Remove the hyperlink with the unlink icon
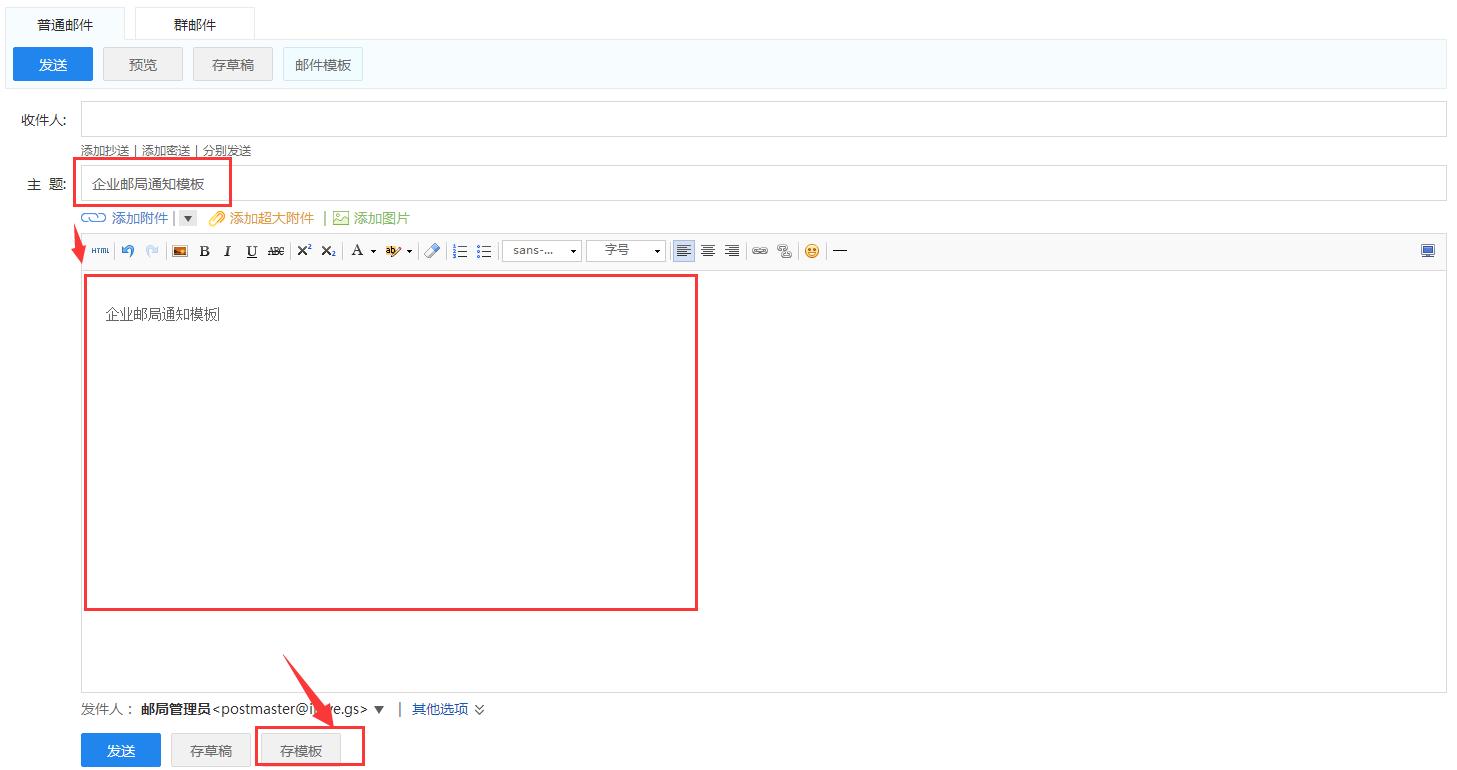The width and height of the screenshot is (1457, 770). (784, 251)
